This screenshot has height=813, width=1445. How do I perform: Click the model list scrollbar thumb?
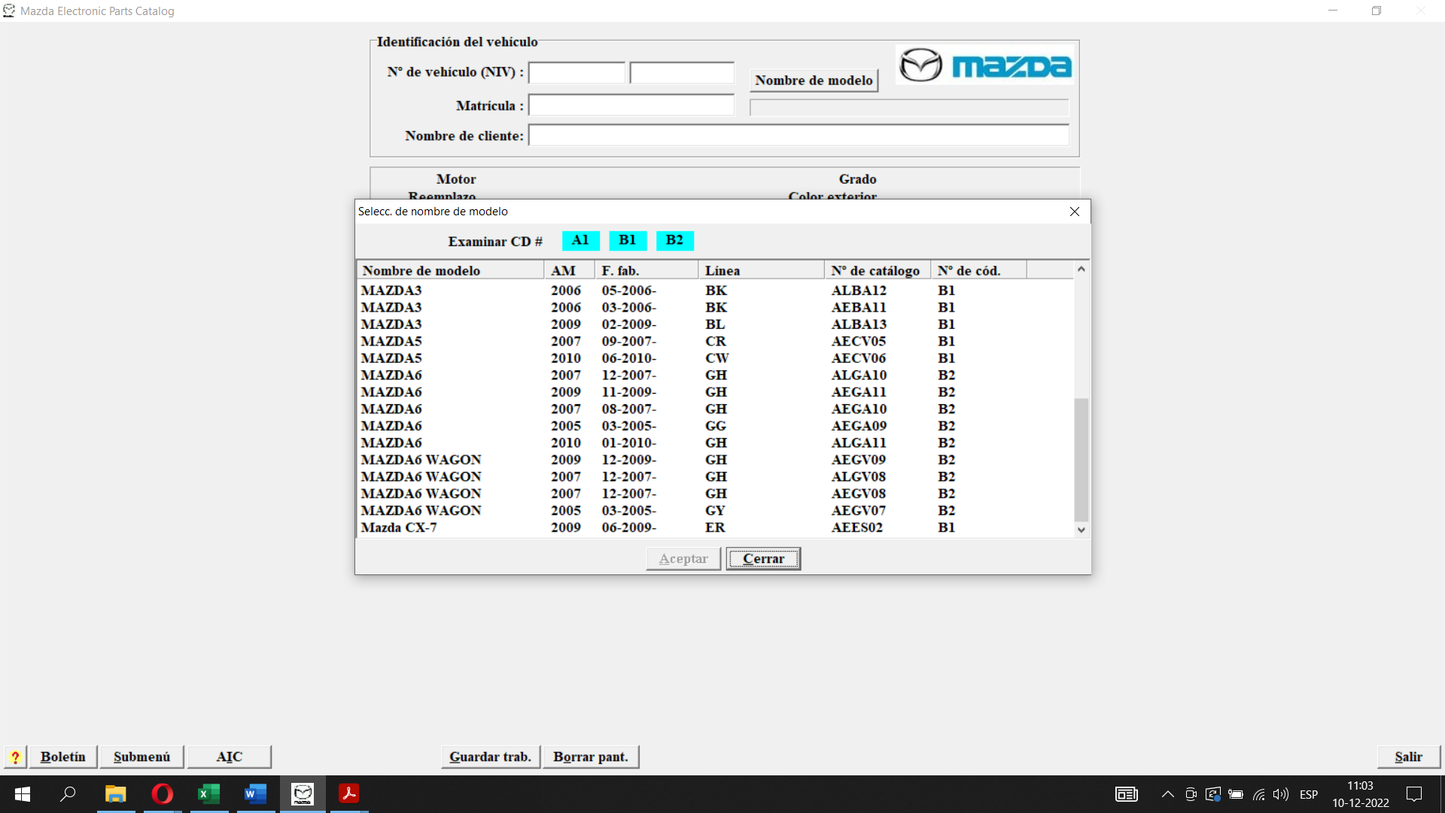click(1081, 458)
